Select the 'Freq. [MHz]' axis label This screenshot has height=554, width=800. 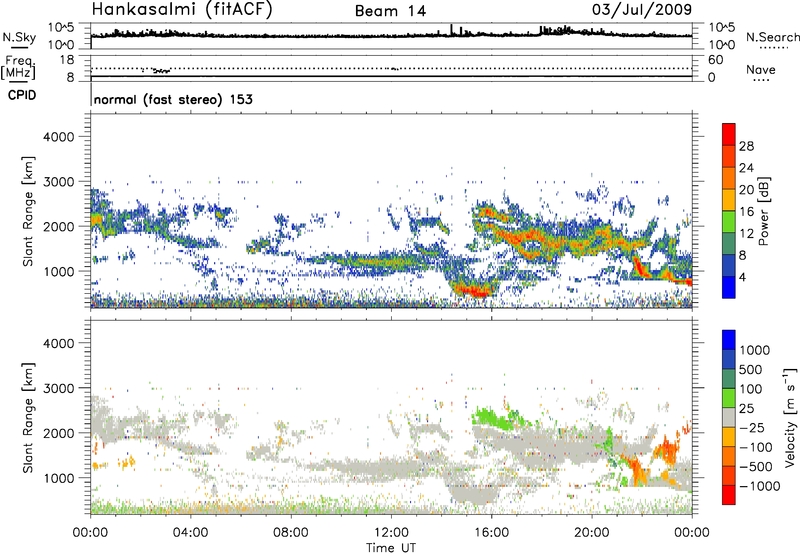(19, 67)
